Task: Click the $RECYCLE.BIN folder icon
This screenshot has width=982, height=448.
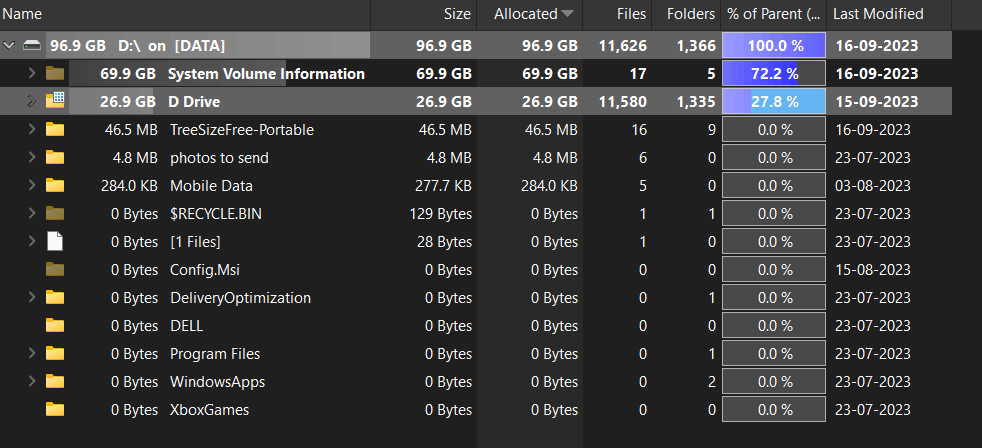Action: coord(55,214)
